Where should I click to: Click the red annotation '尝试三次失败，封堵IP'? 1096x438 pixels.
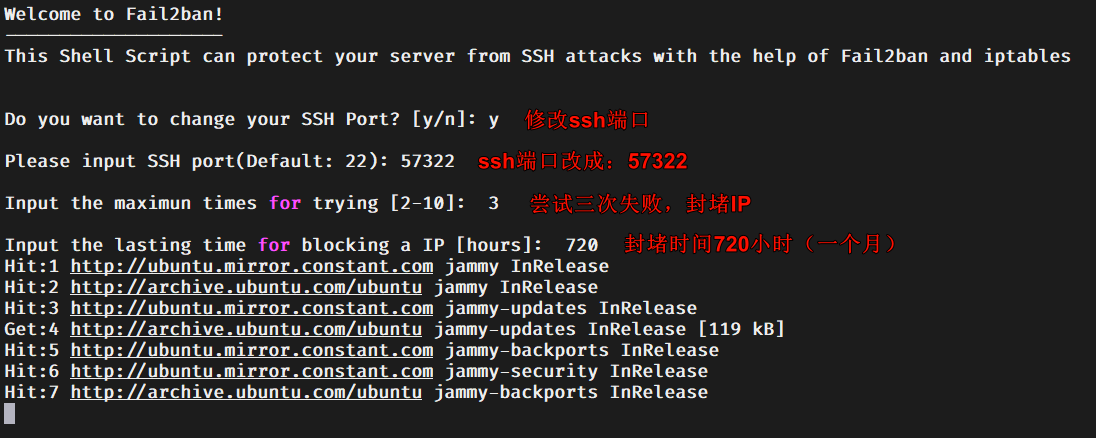(x=640, y=204)
